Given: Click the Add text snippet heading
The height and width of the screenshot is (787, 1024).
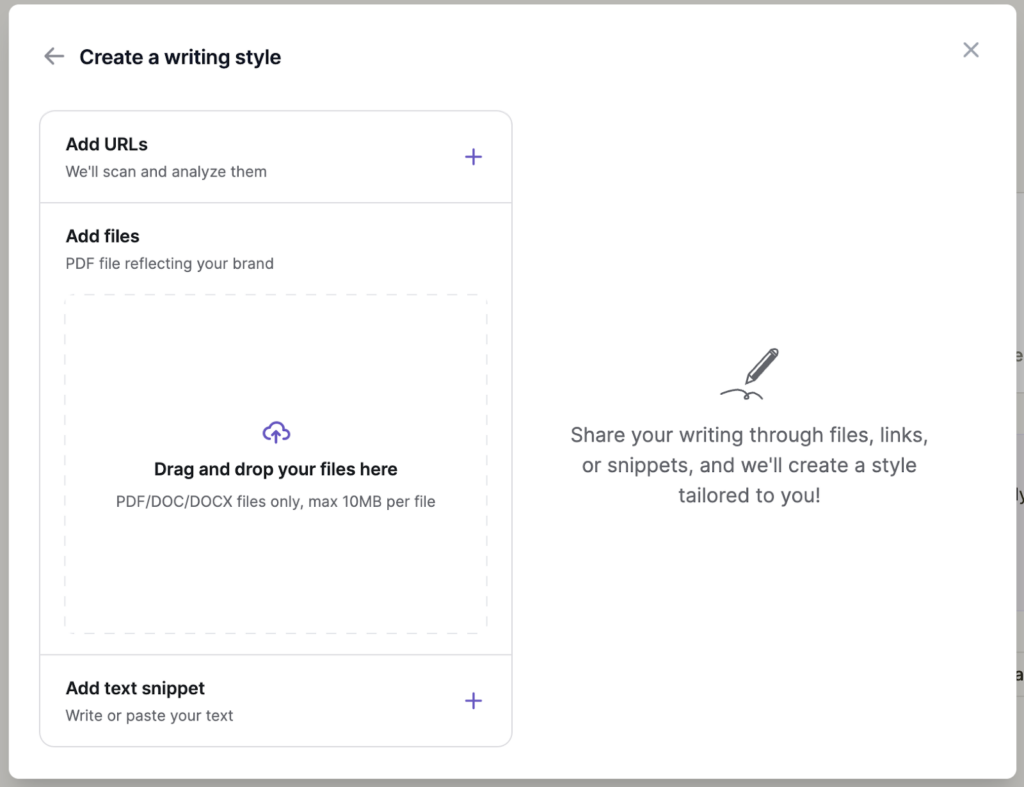Looking at the screenshot, I should (x=135, y=688).
